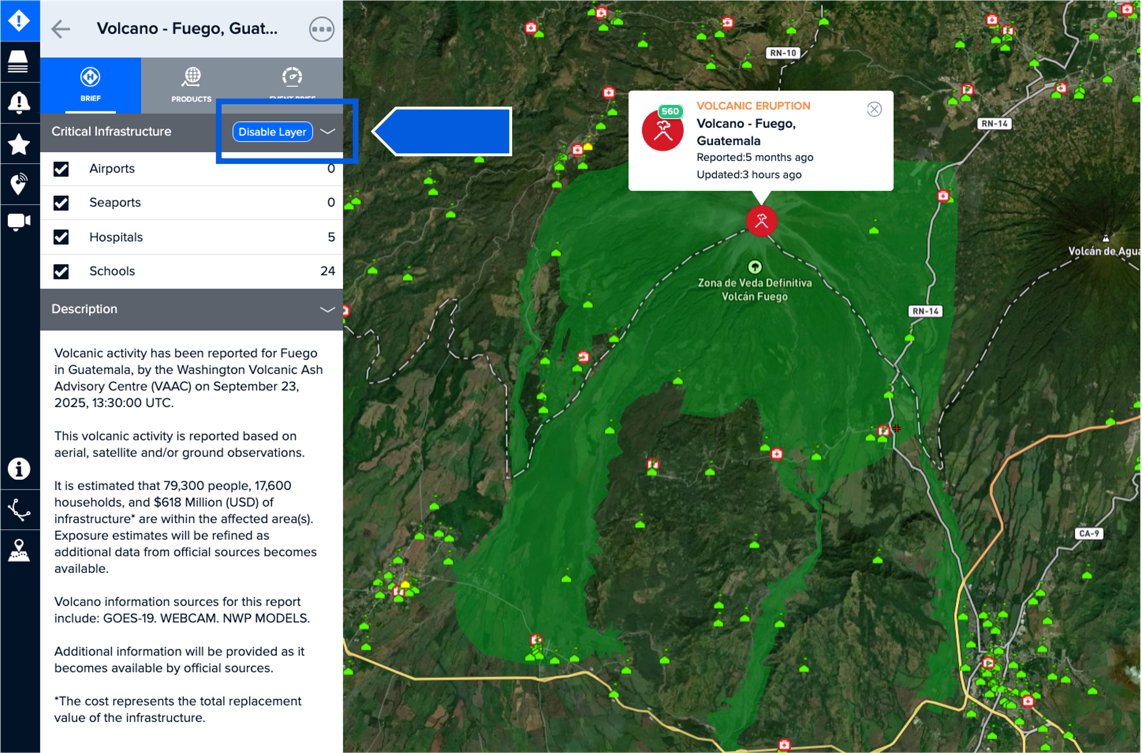
Task: Click the Volcano information sources paragraph
Action: (x=182, y=610)
